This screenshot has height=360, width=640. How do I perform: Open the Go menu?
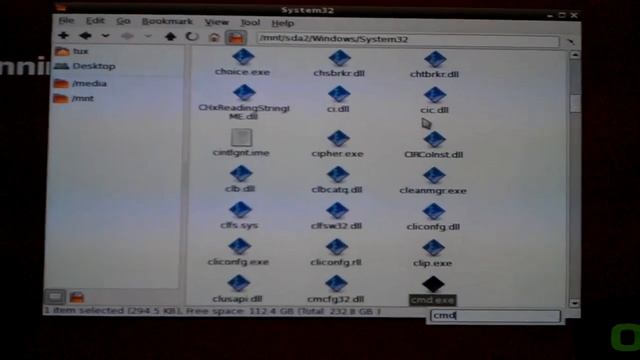pos(123,21)
